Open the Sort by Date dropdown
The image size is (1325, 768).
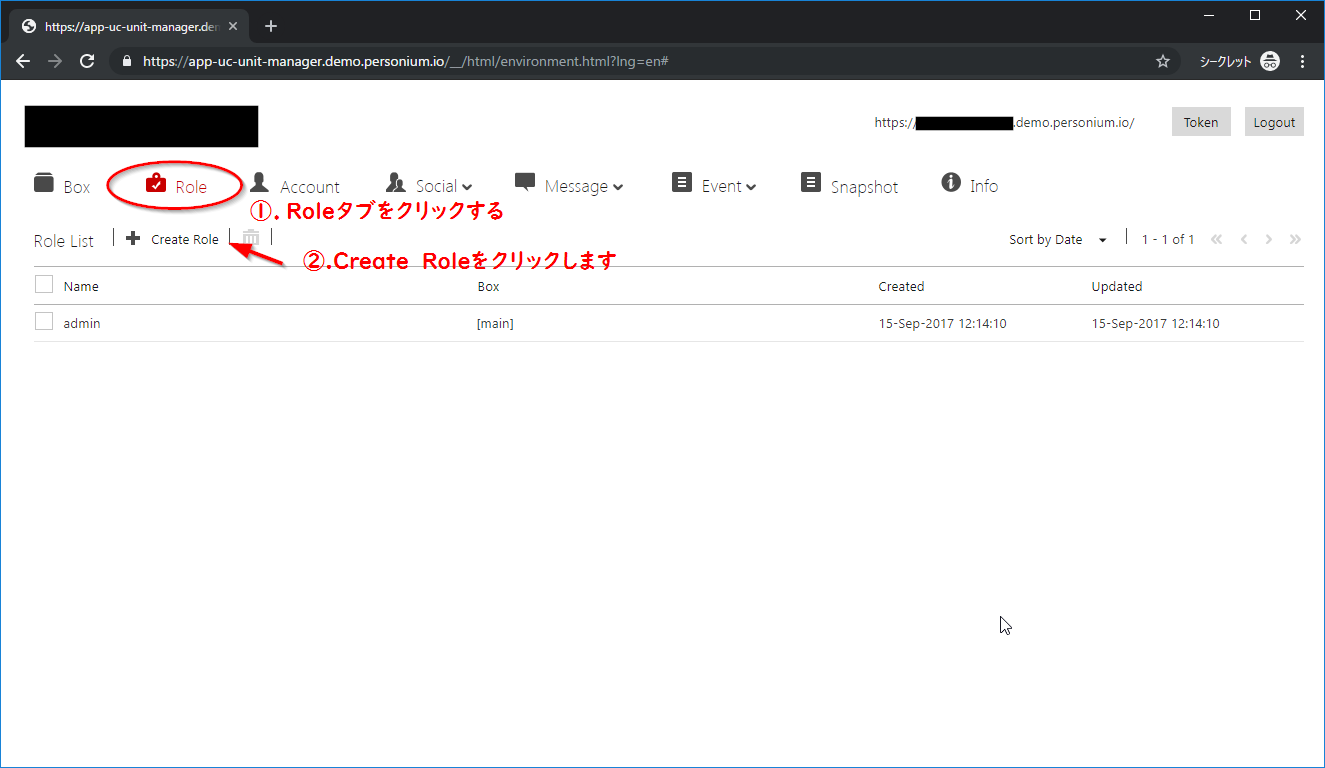[1058, 240]
